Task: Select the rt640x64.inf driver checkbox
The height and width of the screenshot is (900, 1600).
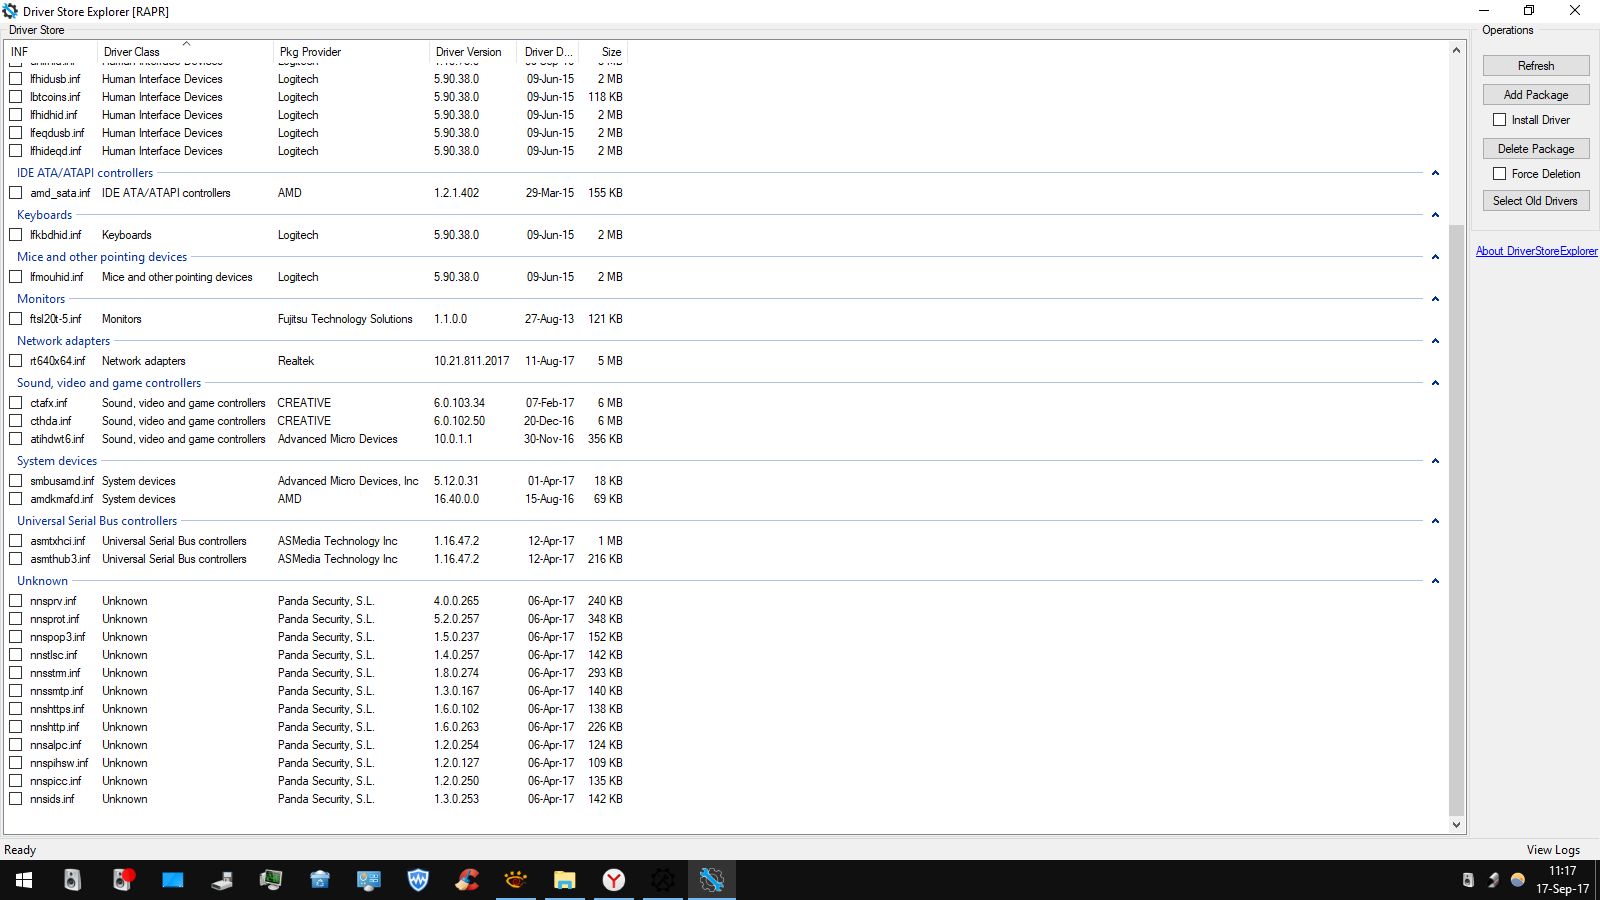Action: click(x=15, y=361)
